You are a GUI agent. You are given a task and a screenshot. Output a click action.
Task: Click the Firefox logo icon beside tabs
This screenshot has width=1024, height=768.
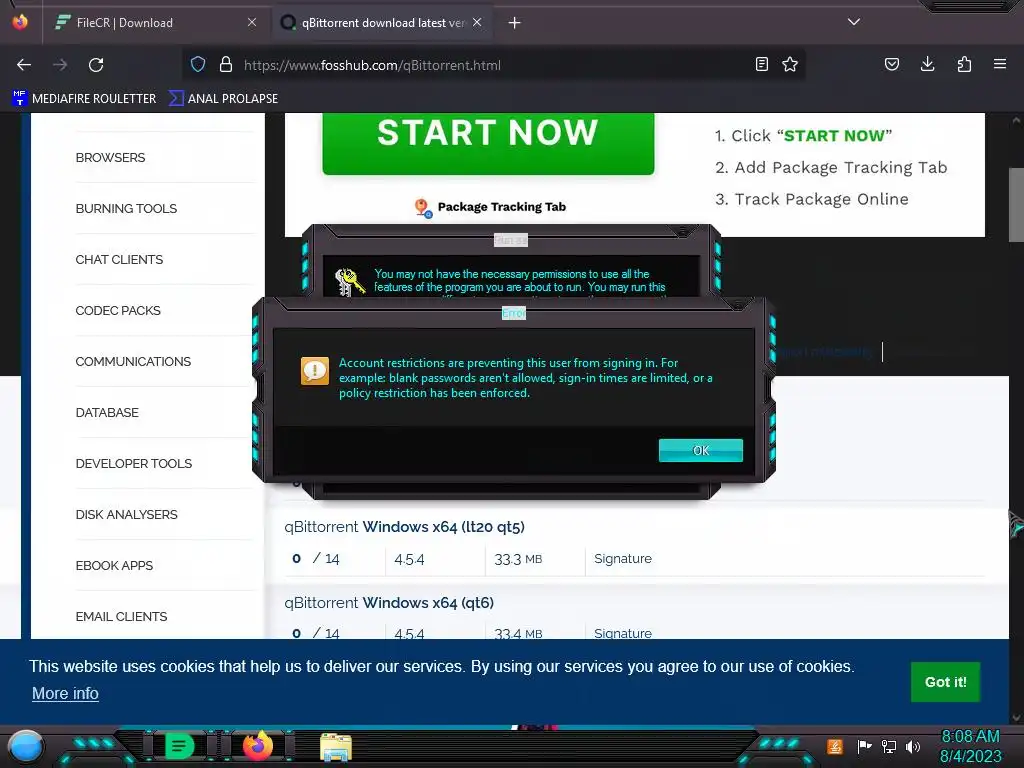[x=20, y=22]
